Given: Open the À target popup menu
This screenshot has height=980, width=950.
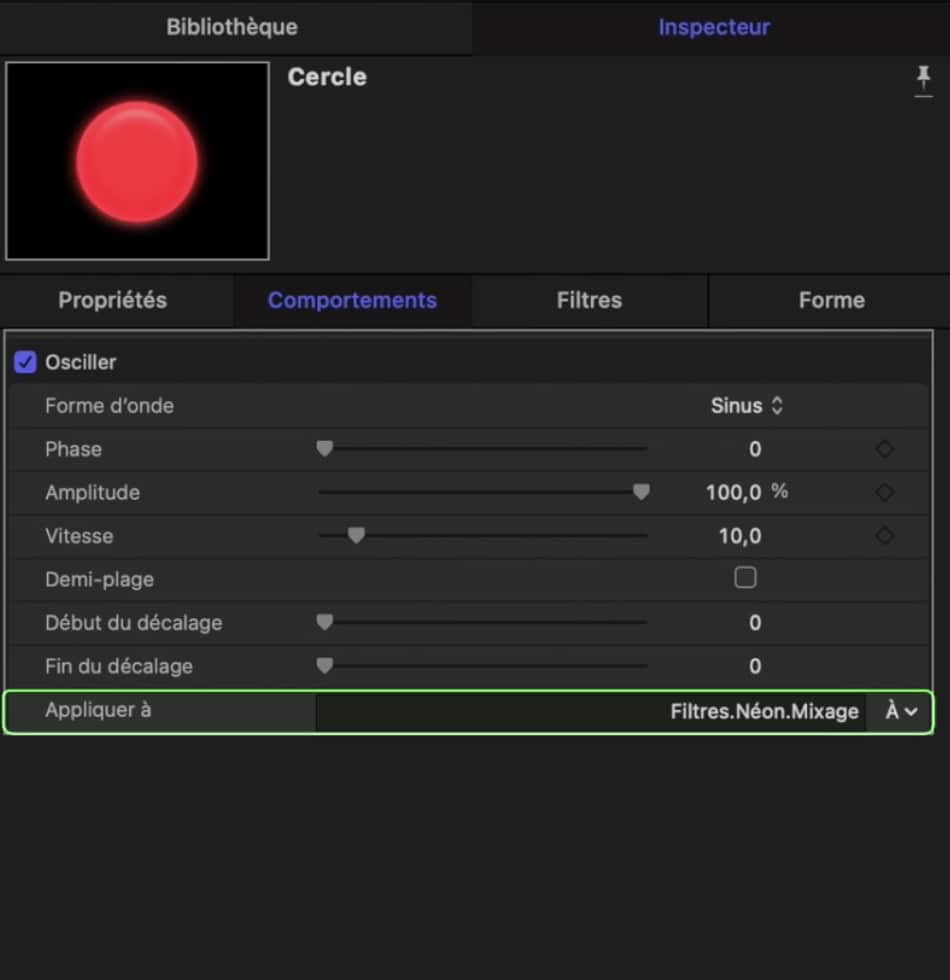Looking at the screenshot, I should [901, 711].
